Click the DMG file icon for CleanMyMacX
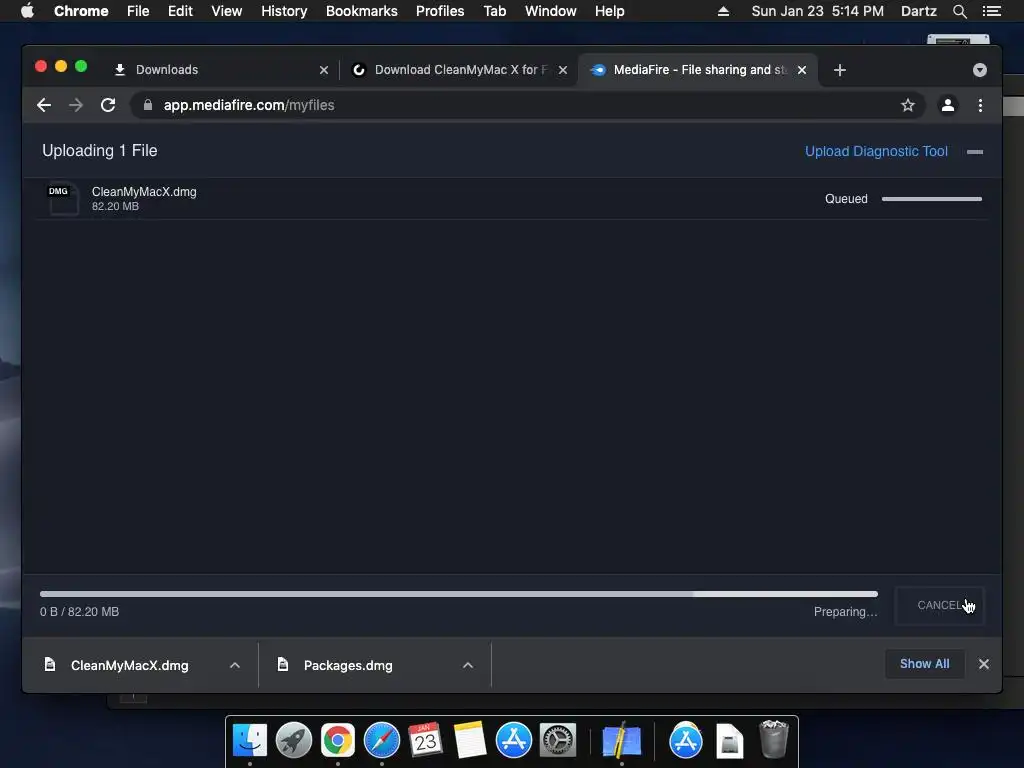Viewport: 1024px width, 768px height. (x=63, y=199)
